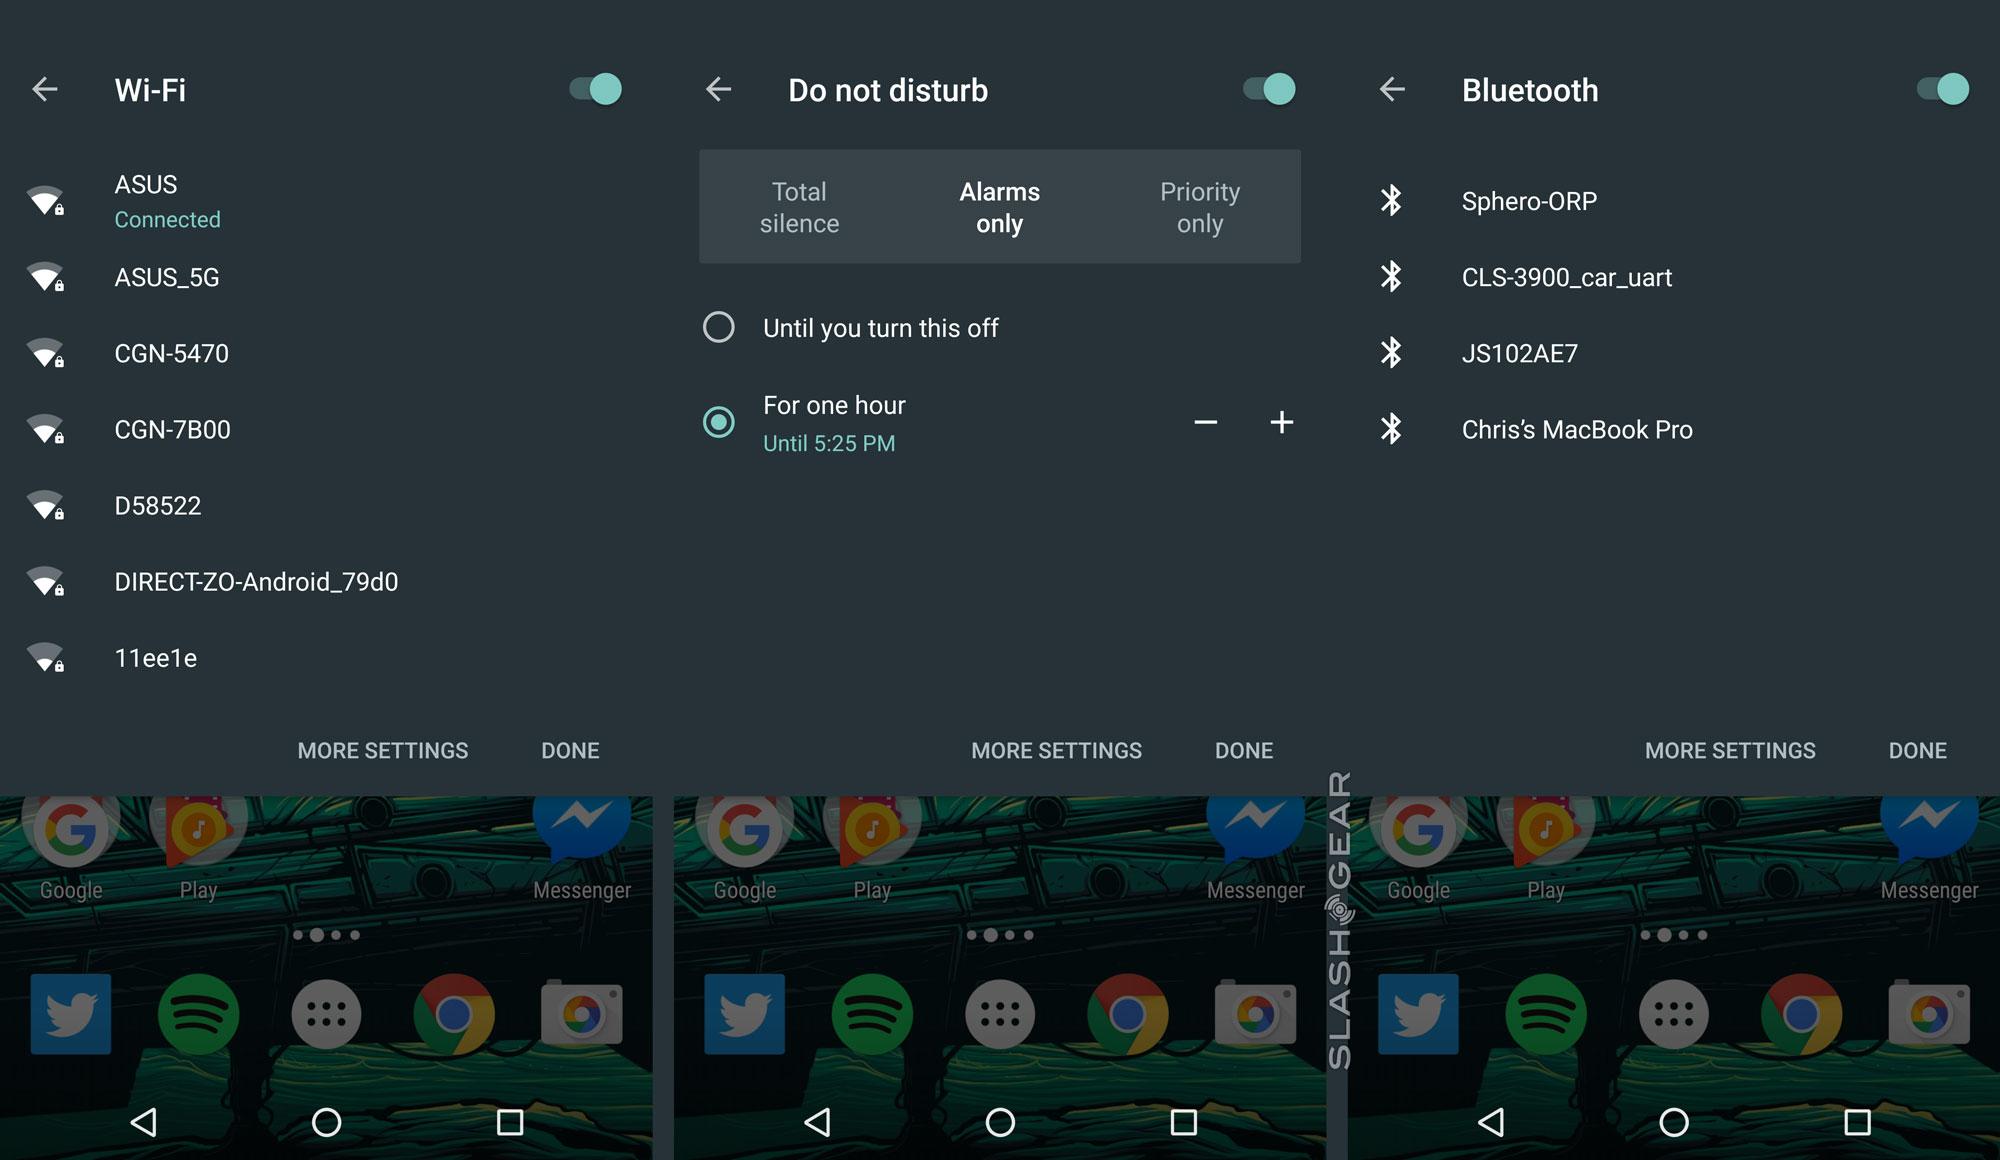2000x1160 pixels.
Task: Tap the Wi-Fi signal icon beside CGN-7B00
Action: 46,429
